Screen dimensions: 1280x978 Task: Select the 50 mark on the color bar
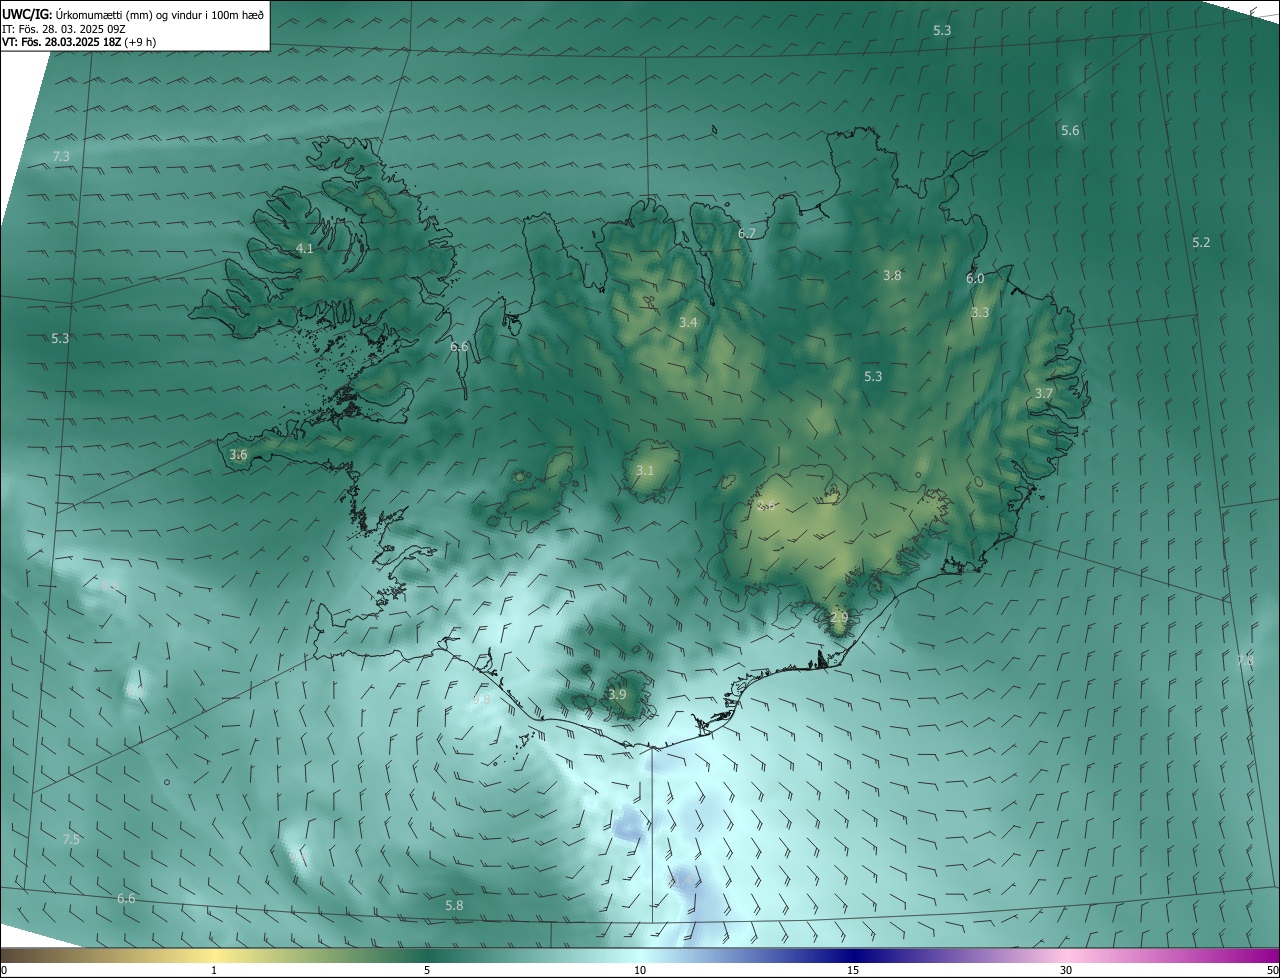click(x=1272, y=970)
